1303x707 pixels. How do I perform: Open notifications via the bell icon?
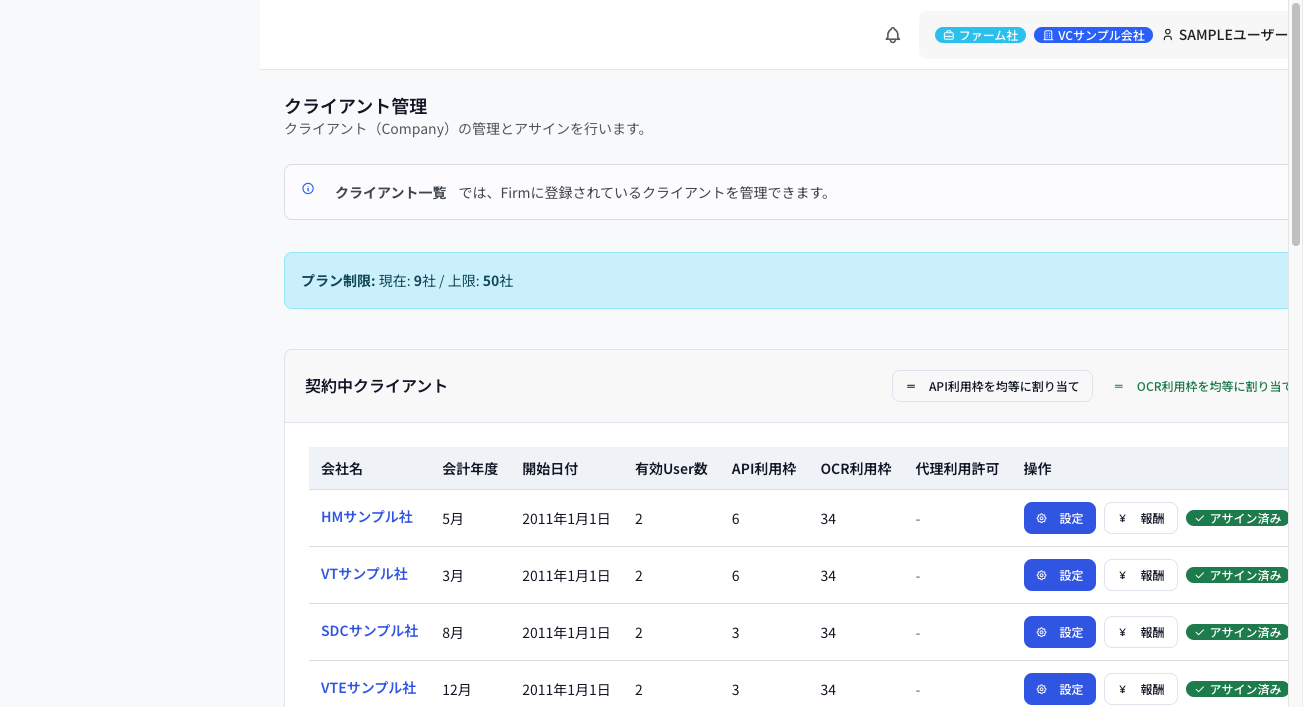(892, 34)
